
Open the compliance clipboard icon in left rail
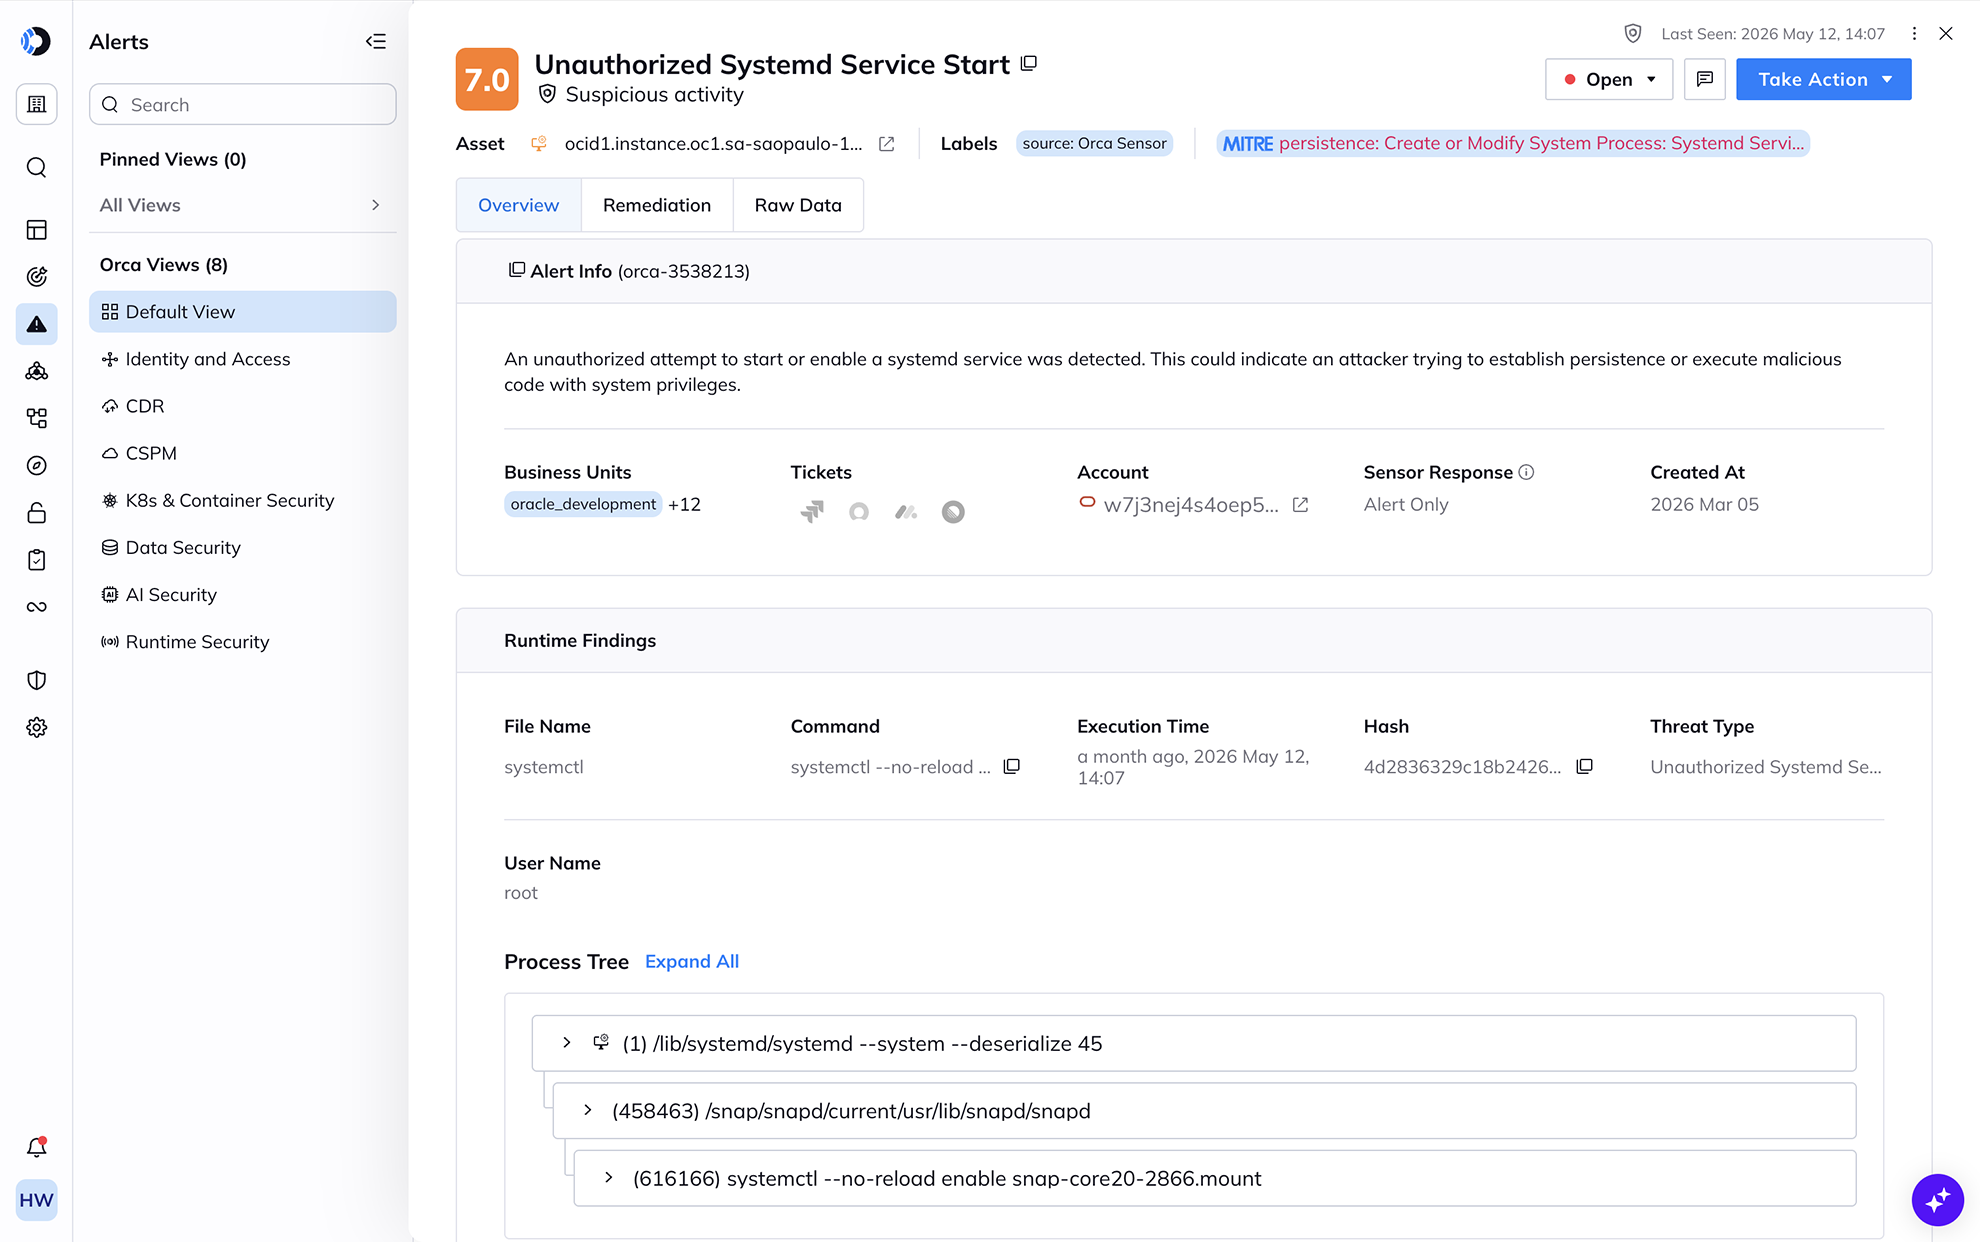(36, 560)
